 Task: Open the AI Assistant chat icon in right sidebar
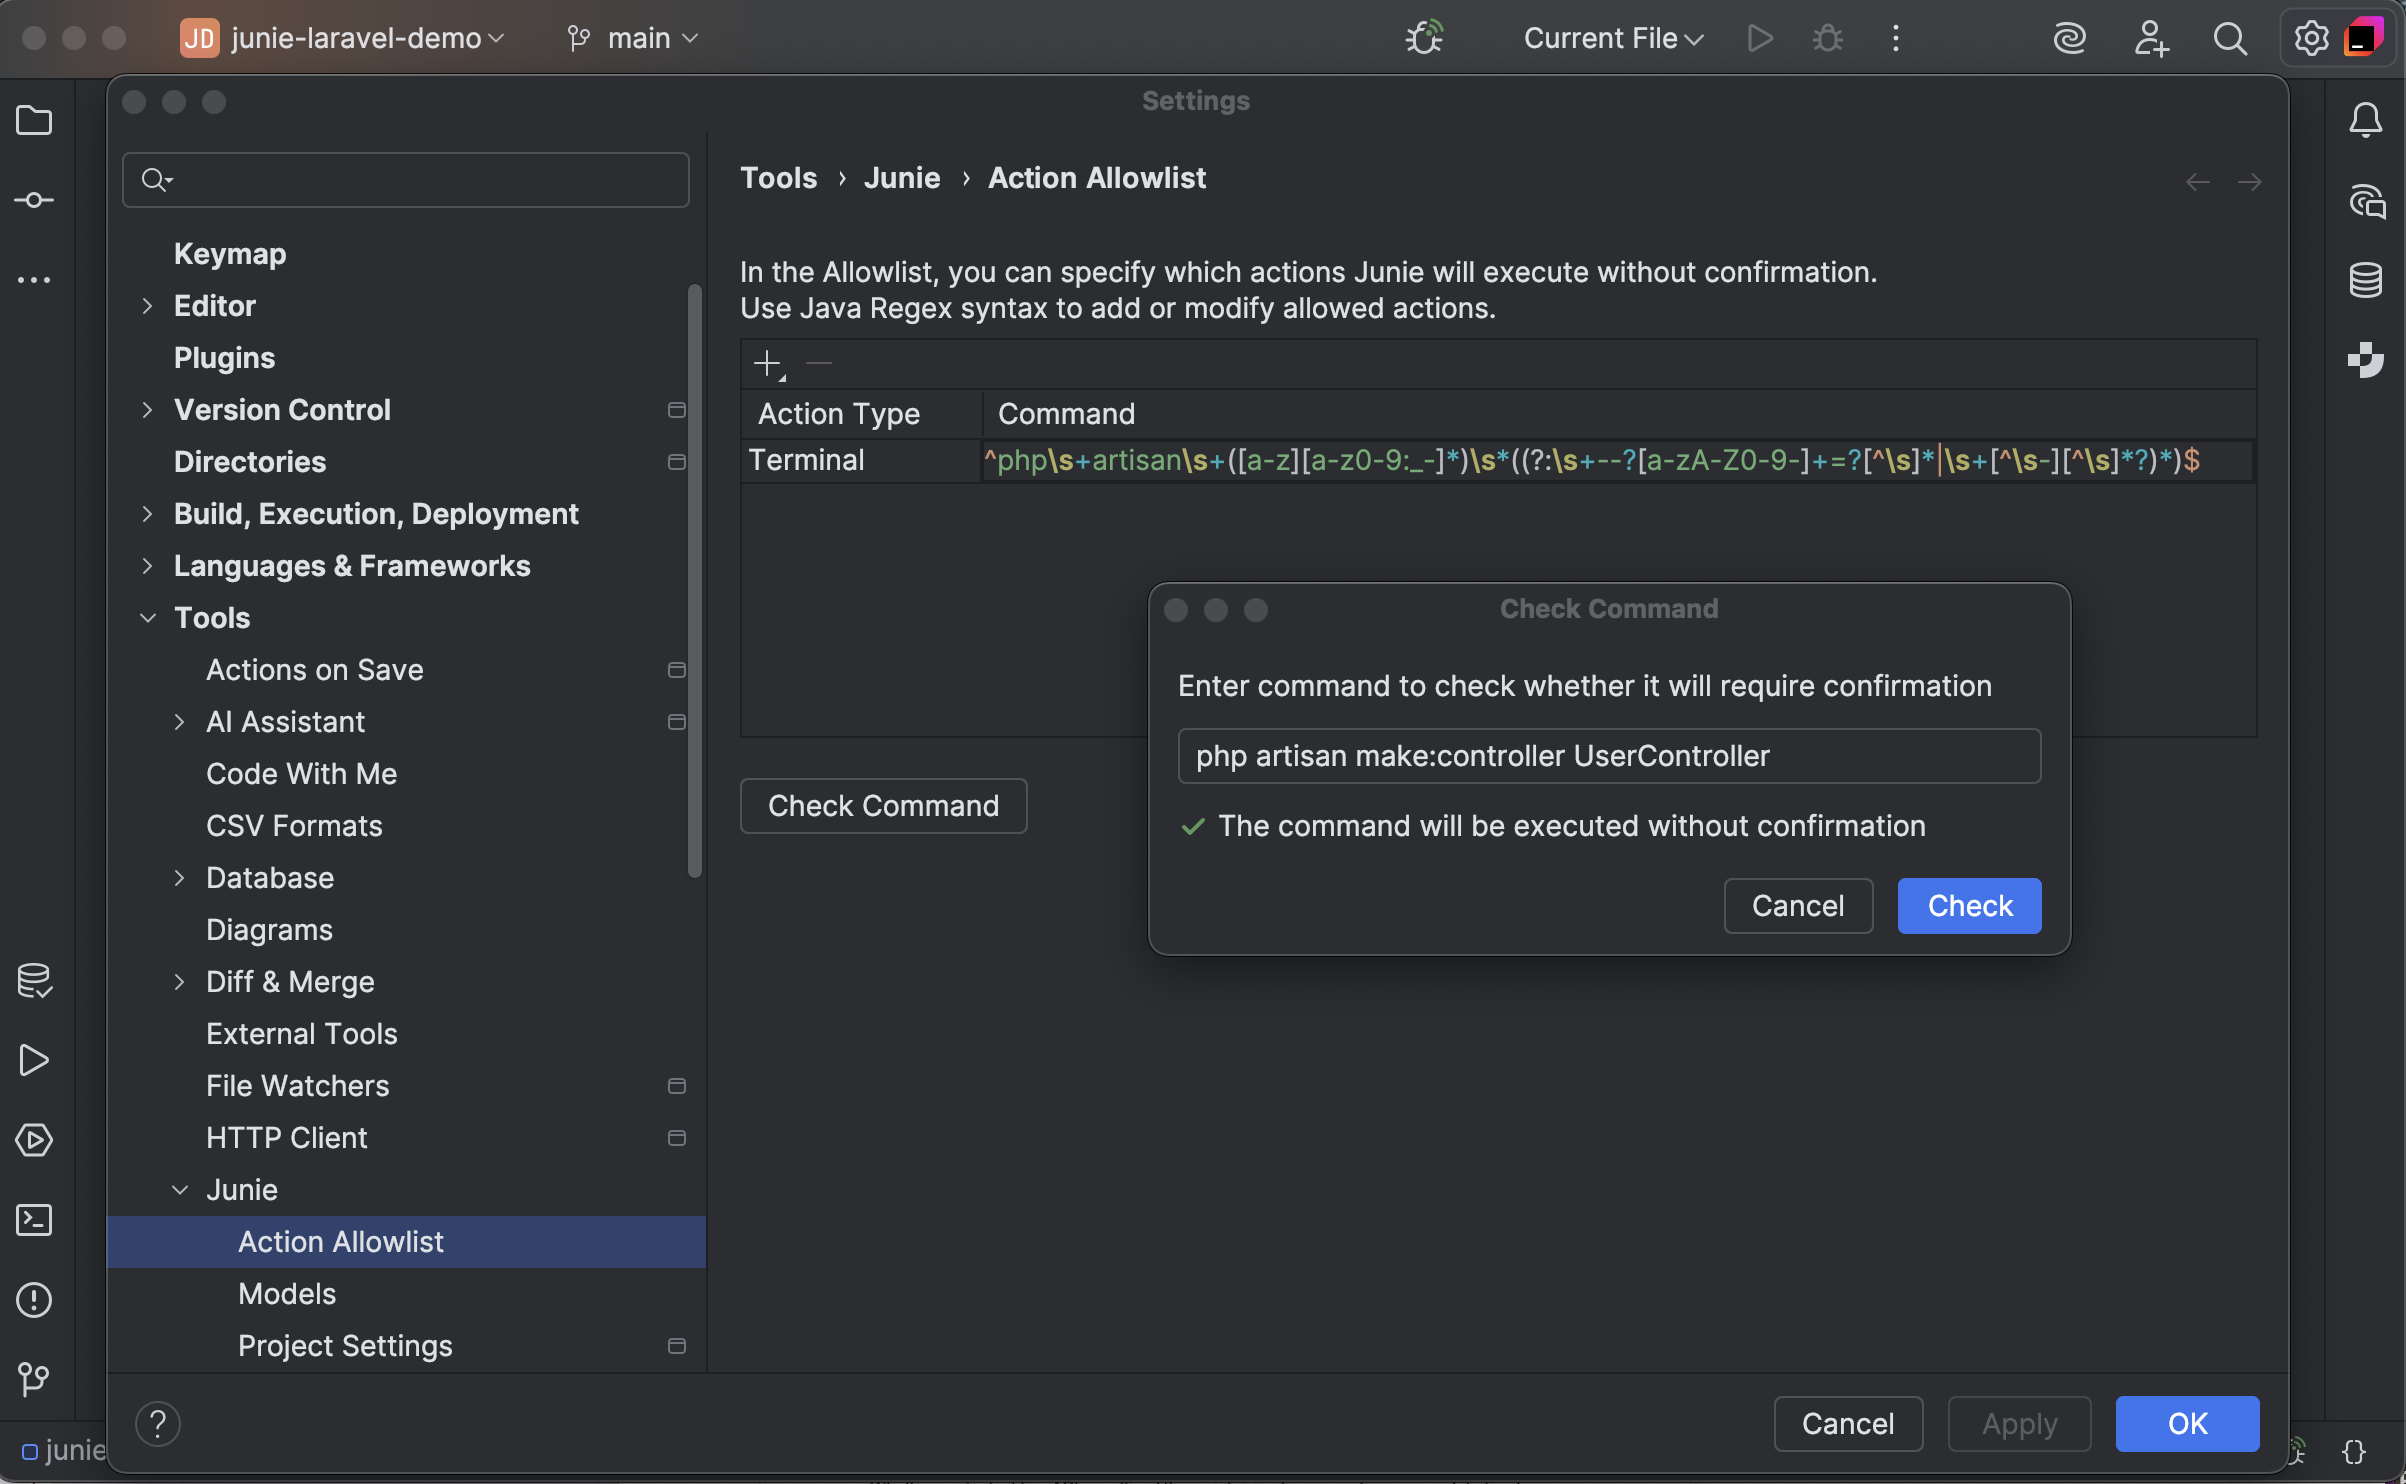(x=2366, y=202)
